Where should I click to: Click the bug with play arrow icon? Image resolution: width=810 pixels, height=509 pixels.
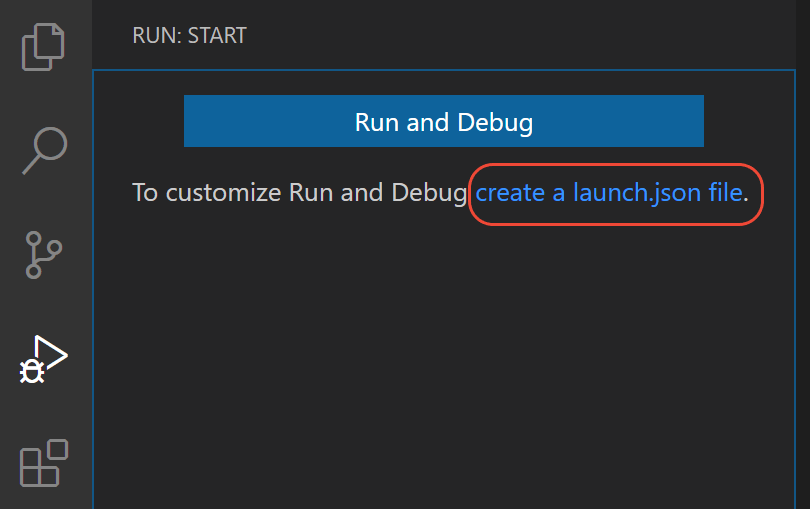(x=44, y=360)
